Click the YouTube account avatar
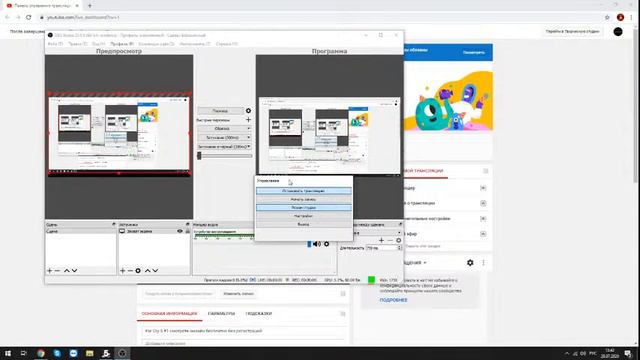The image size is (640, 360). click(618, 31)
